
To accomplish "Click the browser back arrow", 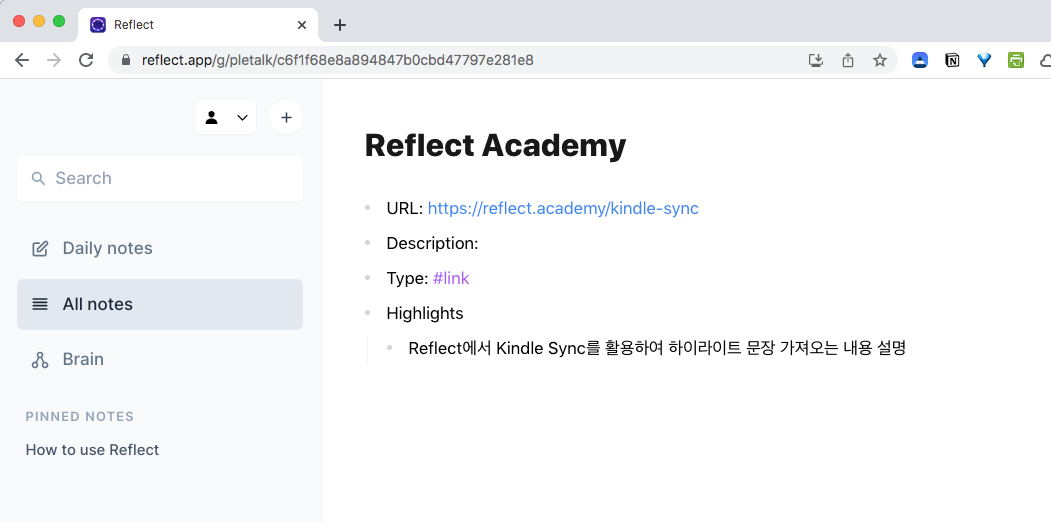I will click(x=22, y=60).
